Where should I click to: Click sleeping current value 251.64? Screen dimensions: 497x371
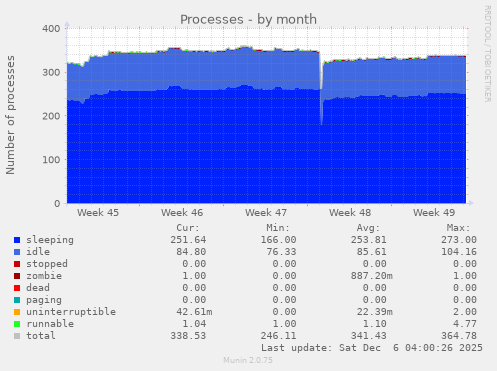click(x=188, y=240)
